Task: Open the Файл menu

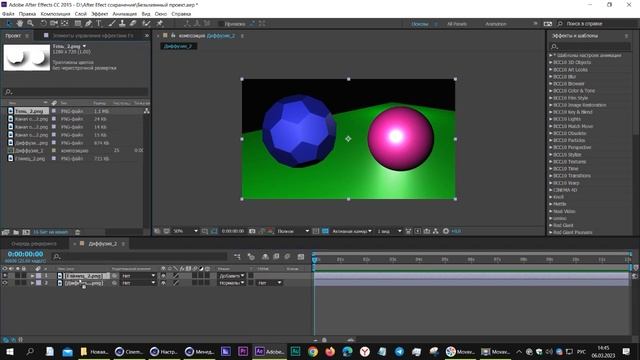Action: pos(8,14)
